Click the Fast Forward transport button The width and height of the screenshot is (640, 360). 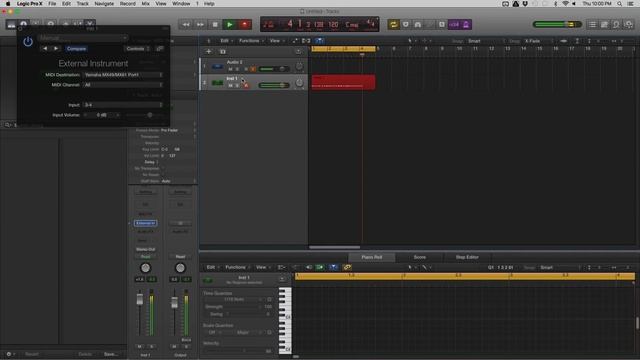[x=200, y=24]
